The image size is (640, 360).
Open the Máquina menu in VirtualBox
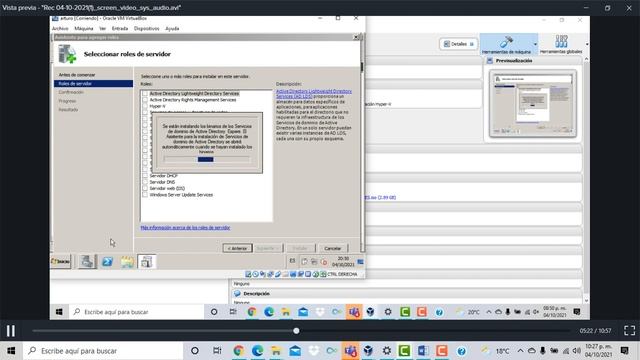(84, 29)
